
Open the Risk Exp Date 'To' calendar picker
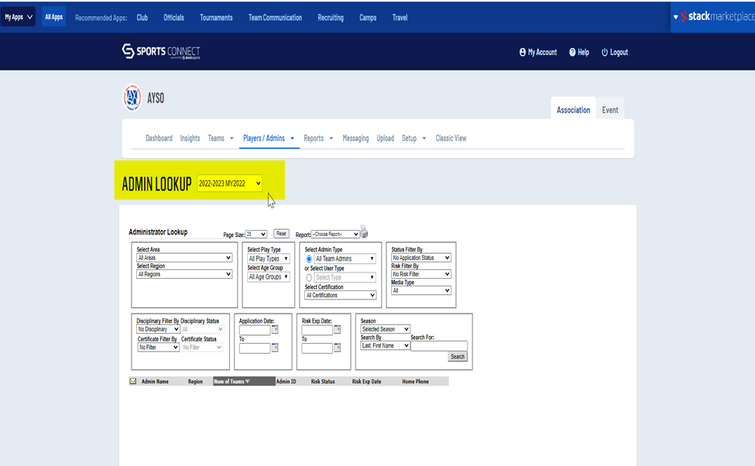coord(337,348)
